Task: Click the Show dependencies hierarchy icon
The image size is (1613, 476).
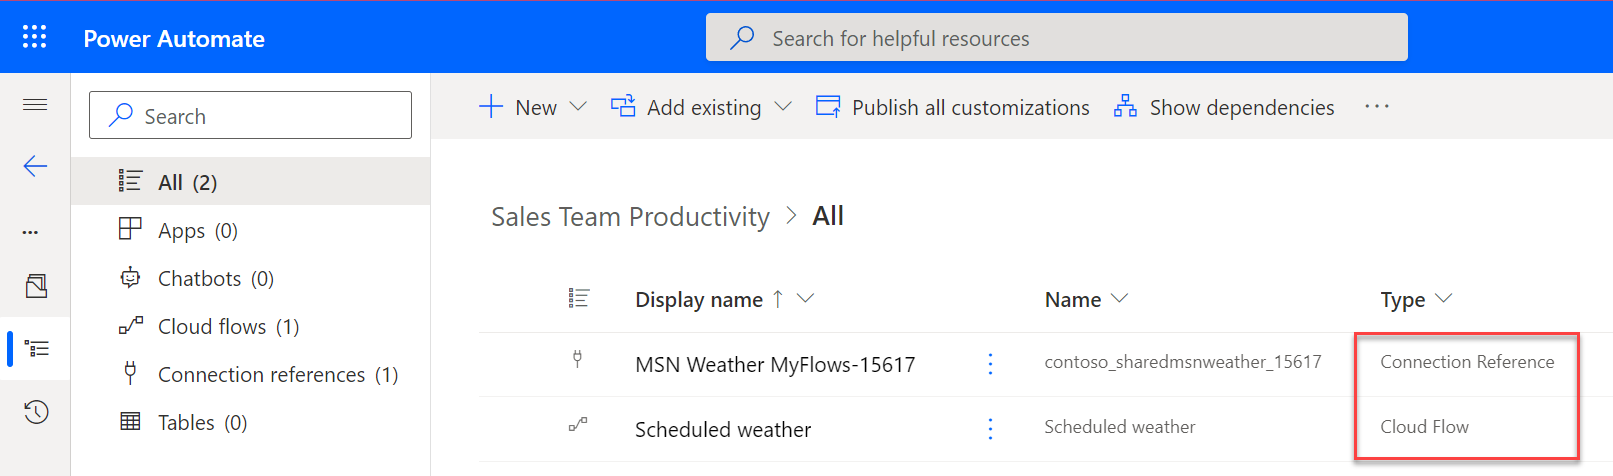Action: pyautogui.click(x=1125, y=106)
